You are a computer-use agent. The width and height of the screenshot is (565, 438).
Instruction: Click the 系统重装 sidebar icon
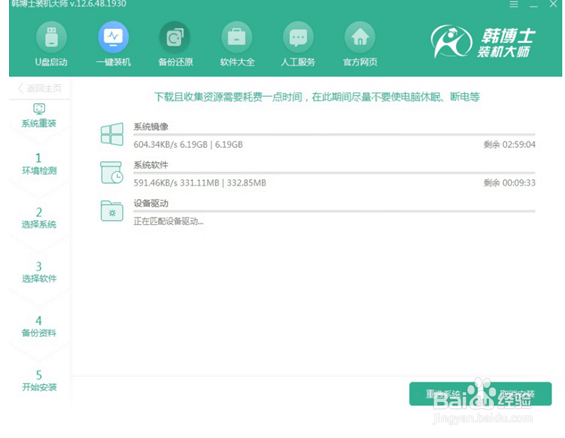39,109
